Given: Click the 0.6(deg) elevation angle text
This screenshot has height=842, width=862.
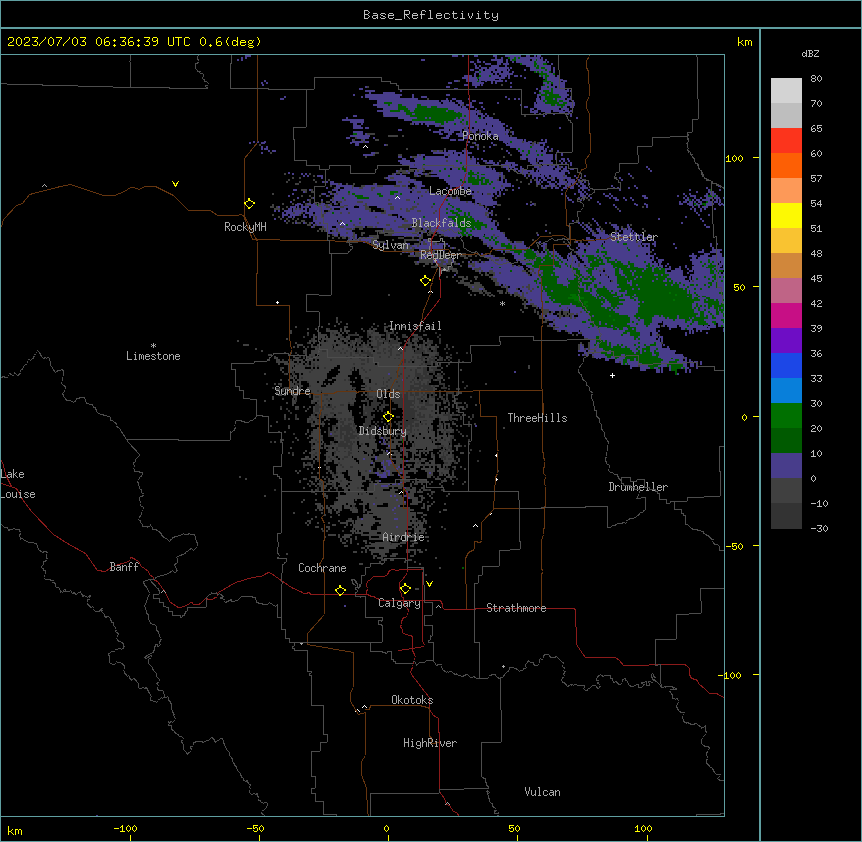Looking at the screenshot, I should click(230, 42).
